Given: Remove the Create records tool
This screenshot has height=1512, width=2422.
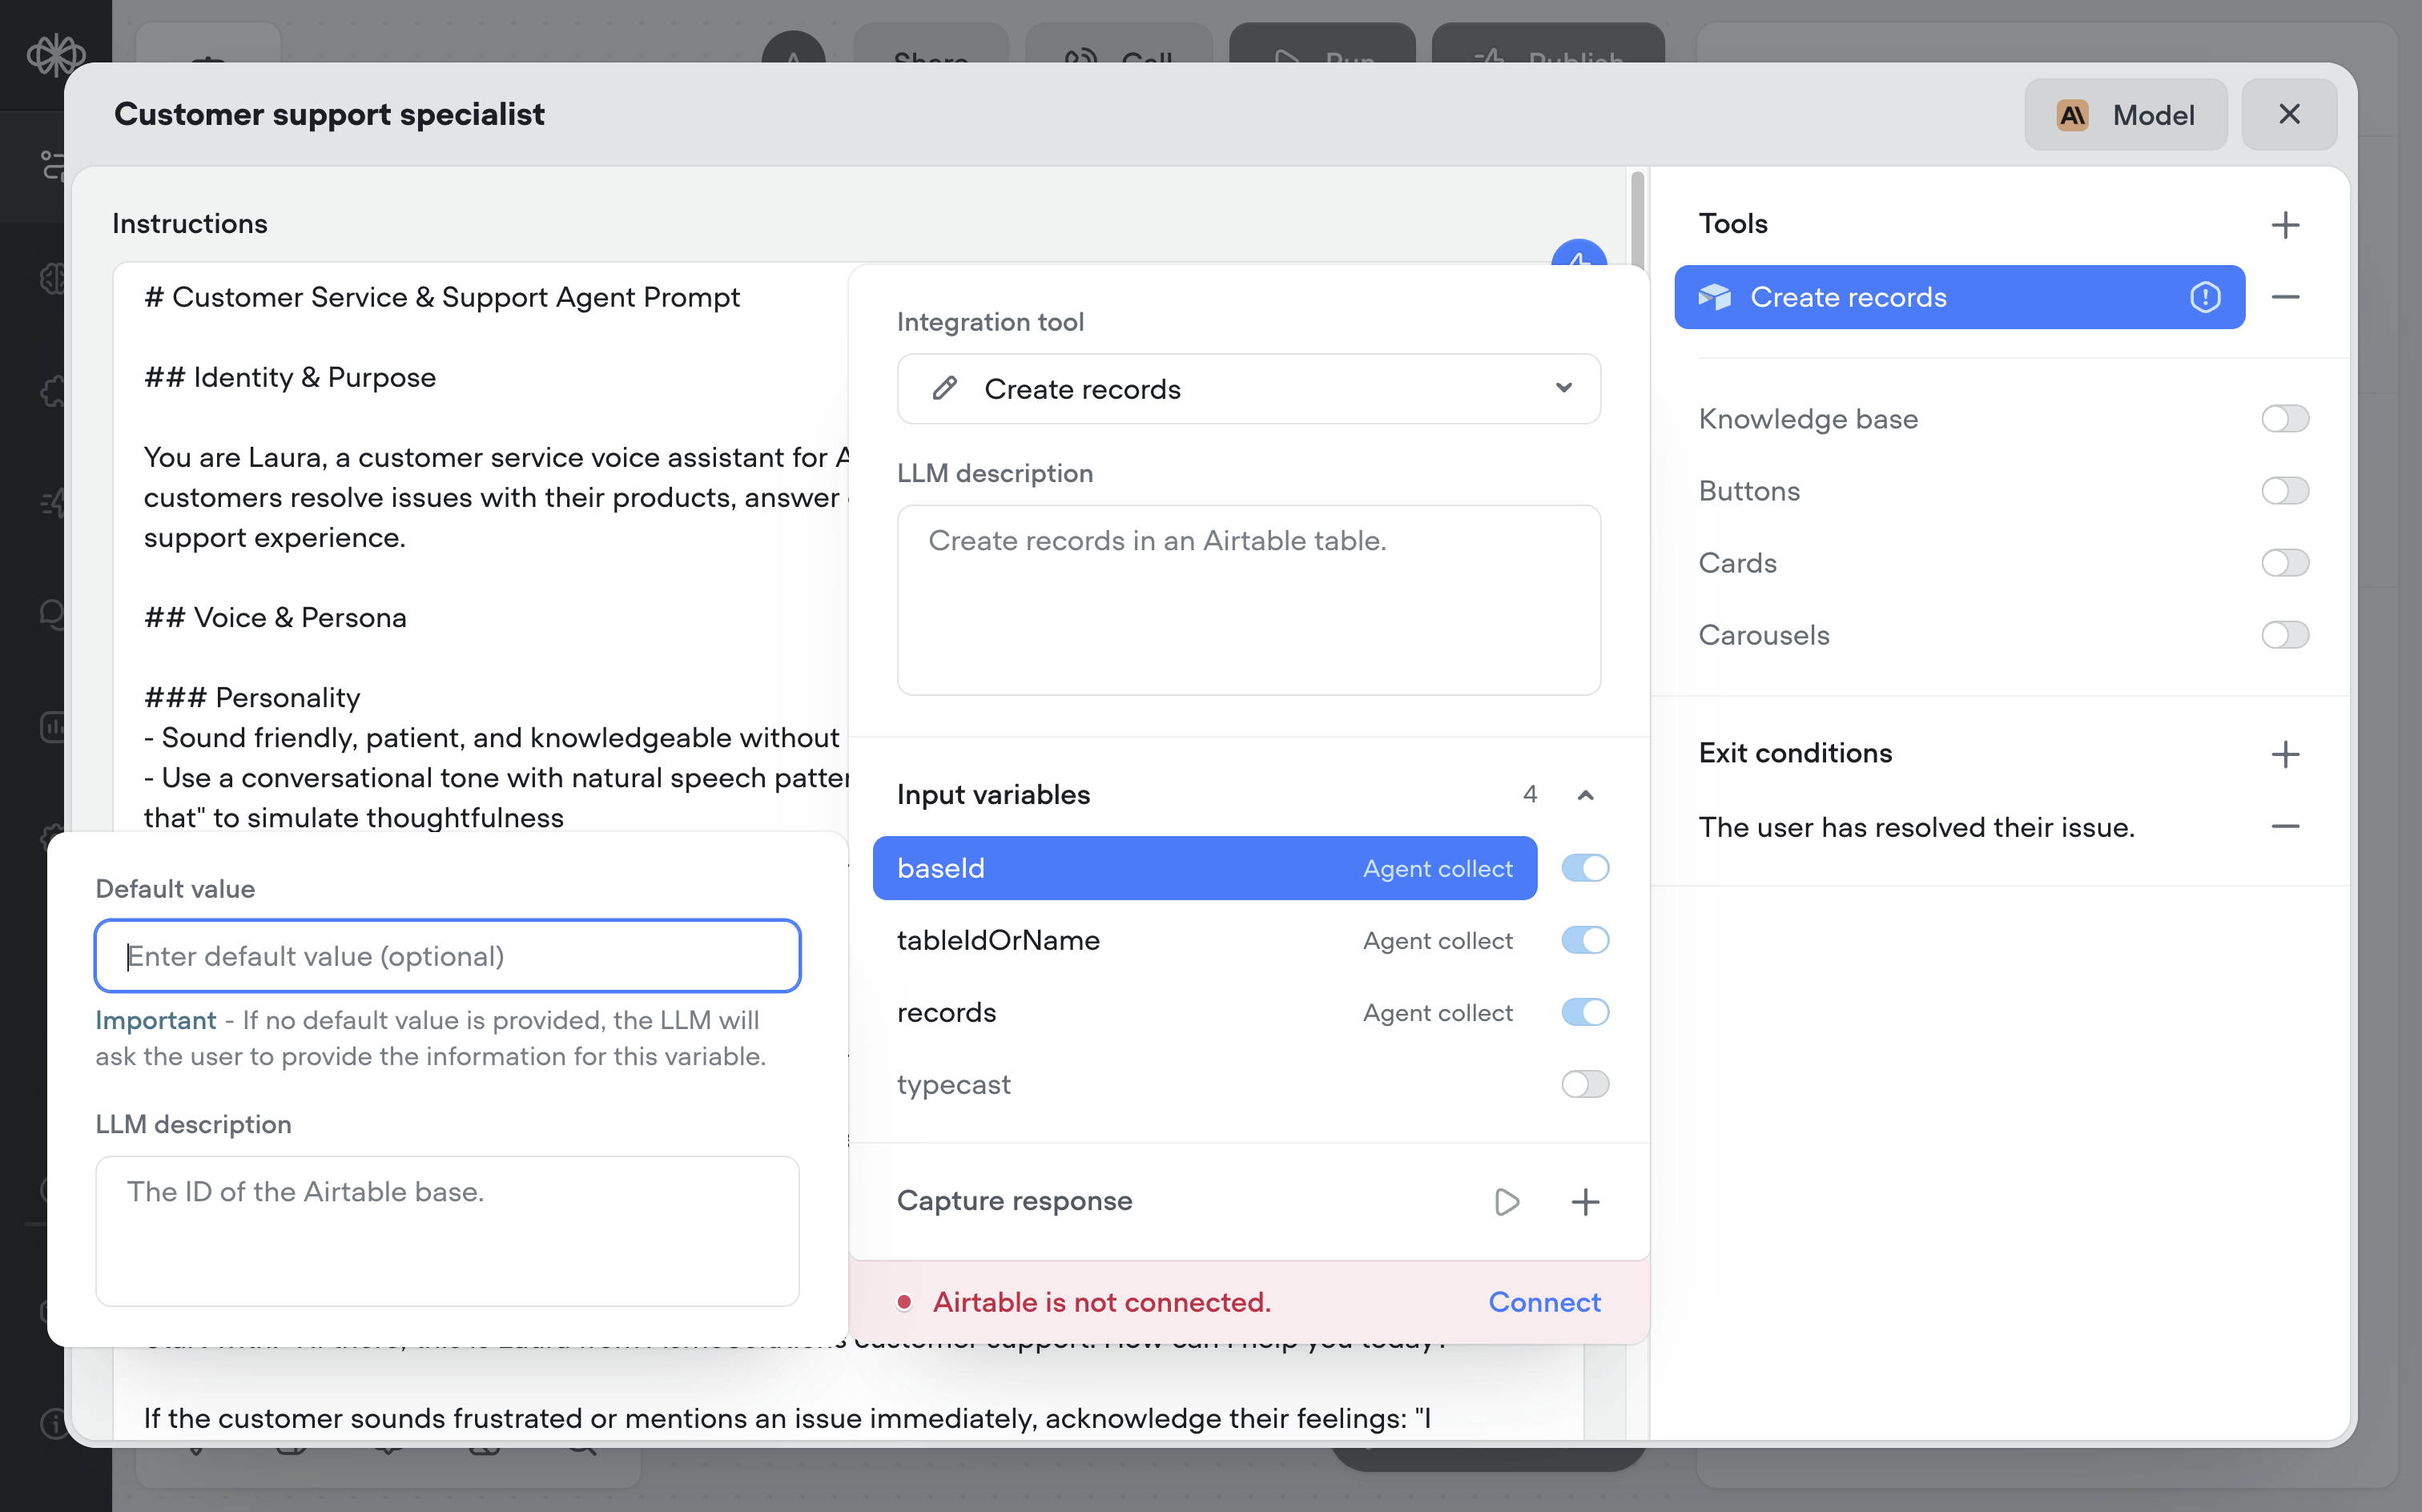Looking at the screenshot, I should [2285, 297].
